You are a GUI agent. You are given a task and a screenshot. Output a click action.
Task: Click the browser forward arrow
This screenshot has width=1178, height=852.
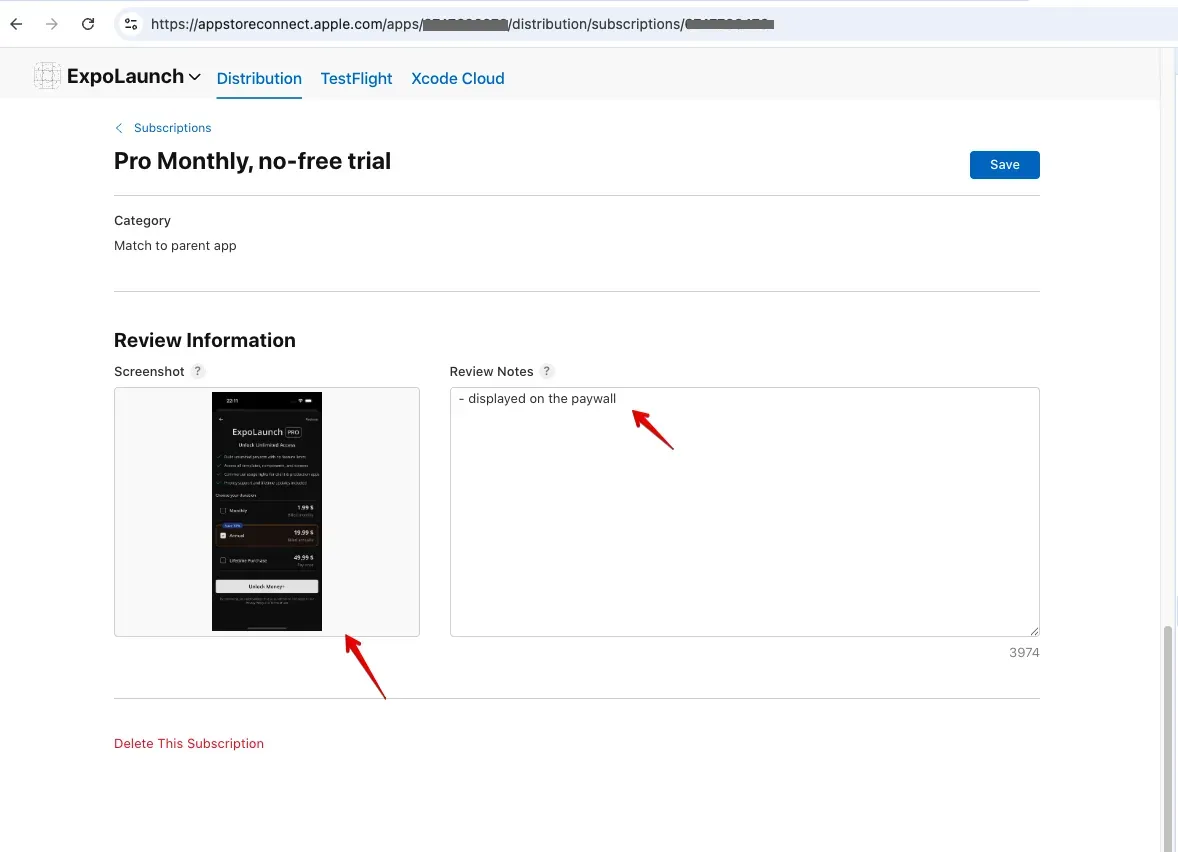pos(52,24)
